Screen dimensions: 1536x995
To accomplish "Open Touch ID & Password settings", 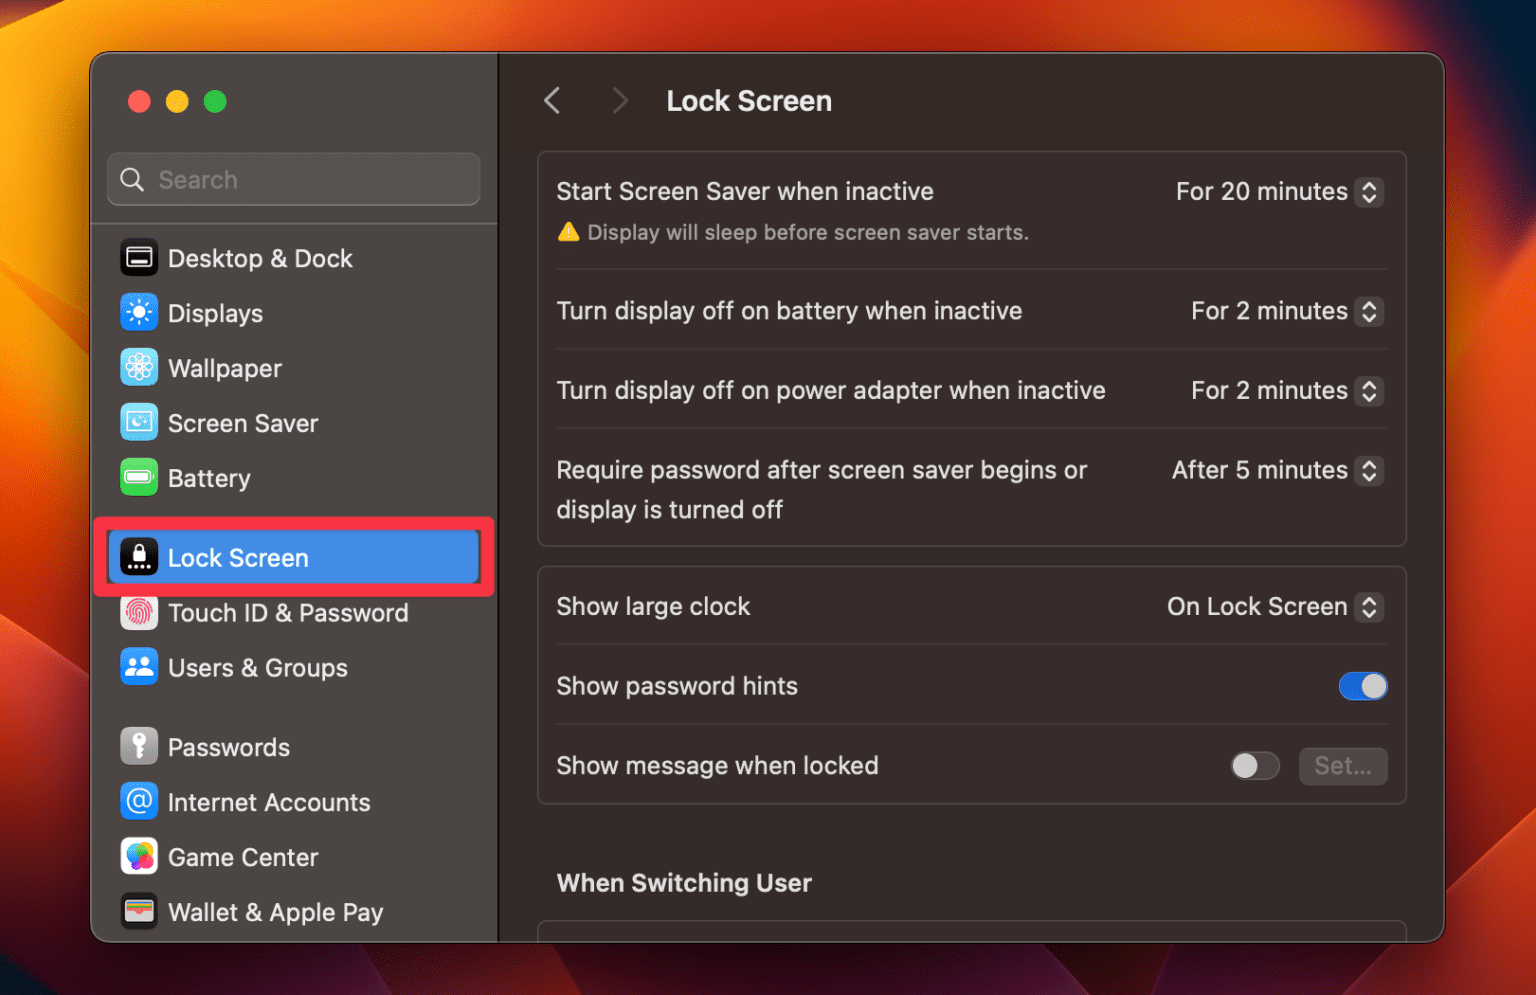I will pyautogui.click(x=288, y=612).
